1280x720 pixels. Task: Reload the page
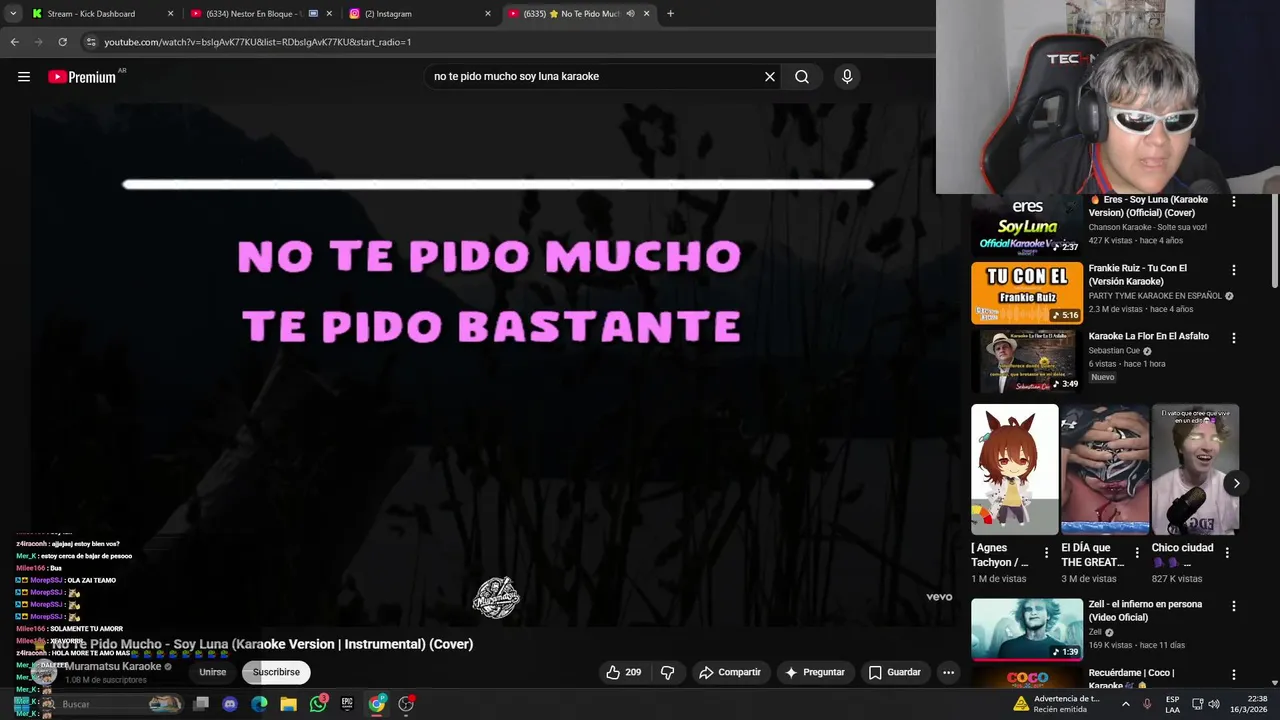(62, 42)
